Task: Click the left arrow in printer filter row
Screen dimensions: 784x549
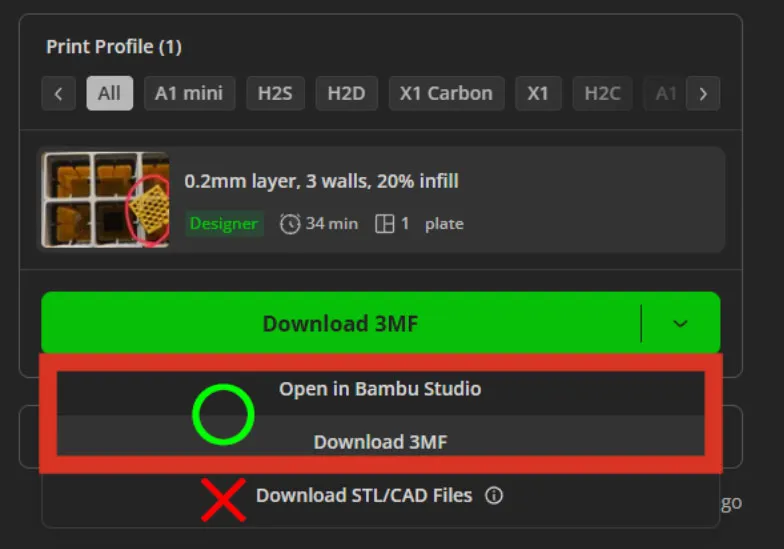Action: point(58,94)
